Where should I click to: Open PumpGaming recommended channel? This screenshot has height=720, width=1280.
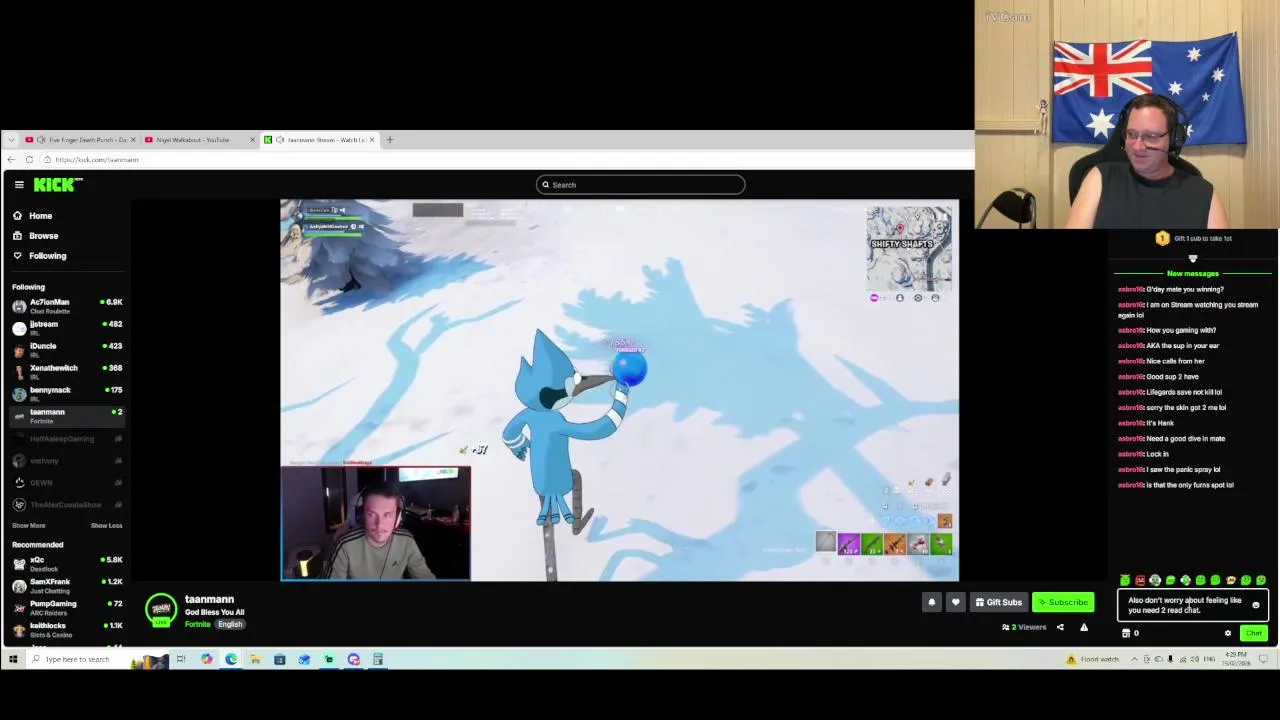coord(66,608)
